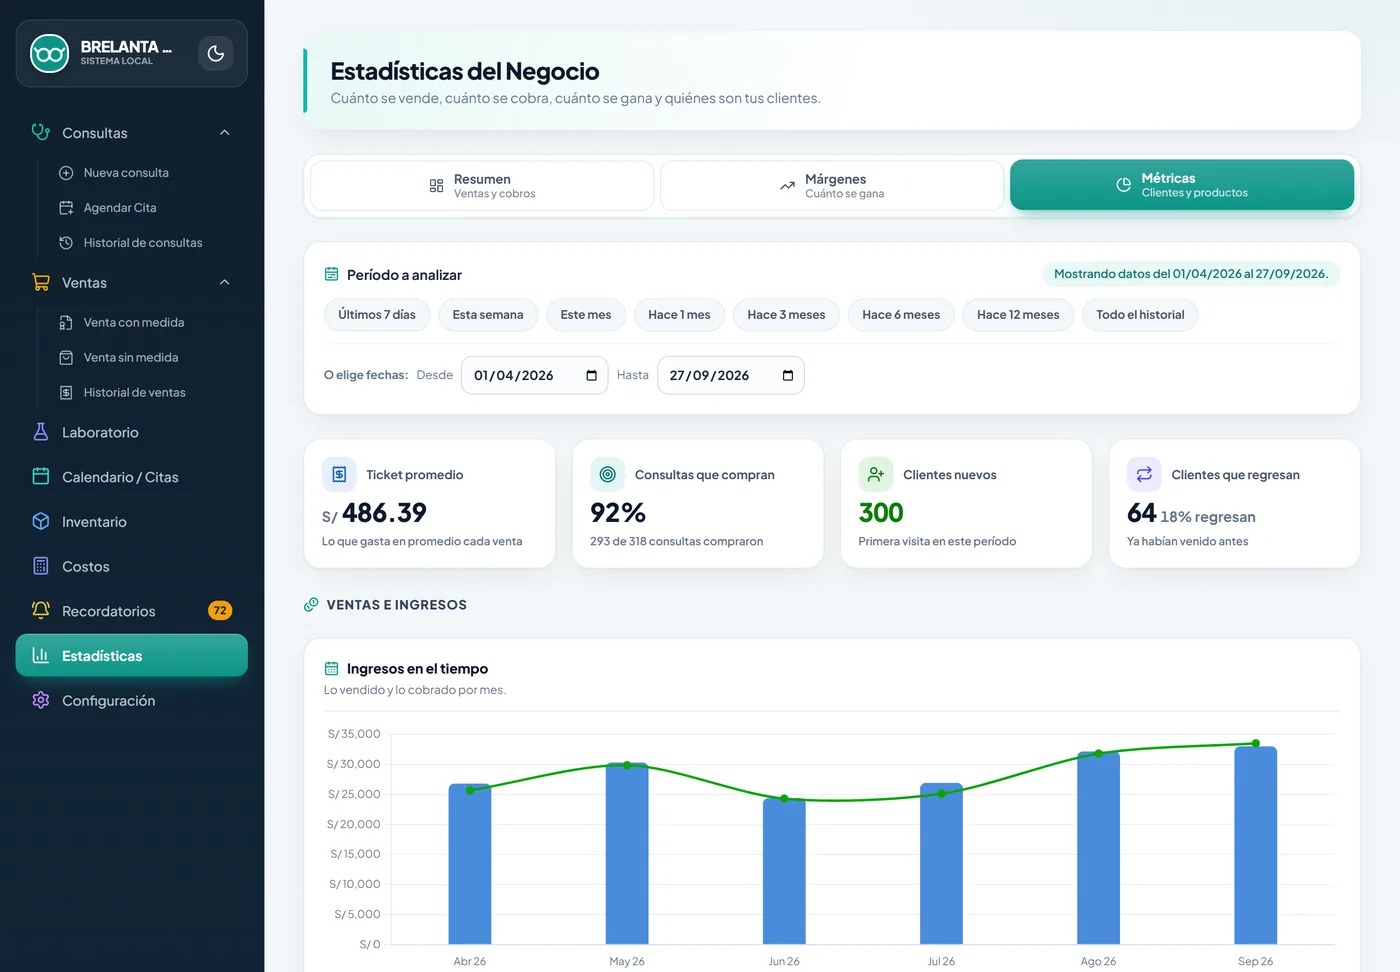Click the Clientes que regresan repeat icon
Screen dimensions: 1400x972
(1144, 475)
